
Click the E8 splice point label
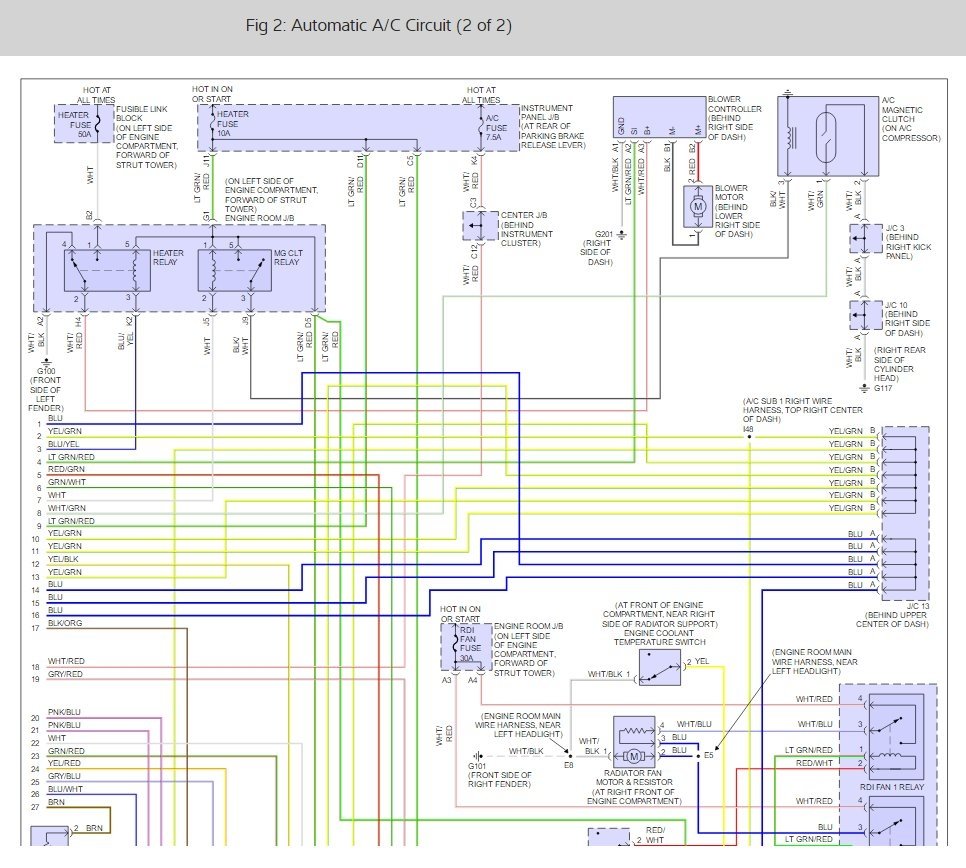568,765
